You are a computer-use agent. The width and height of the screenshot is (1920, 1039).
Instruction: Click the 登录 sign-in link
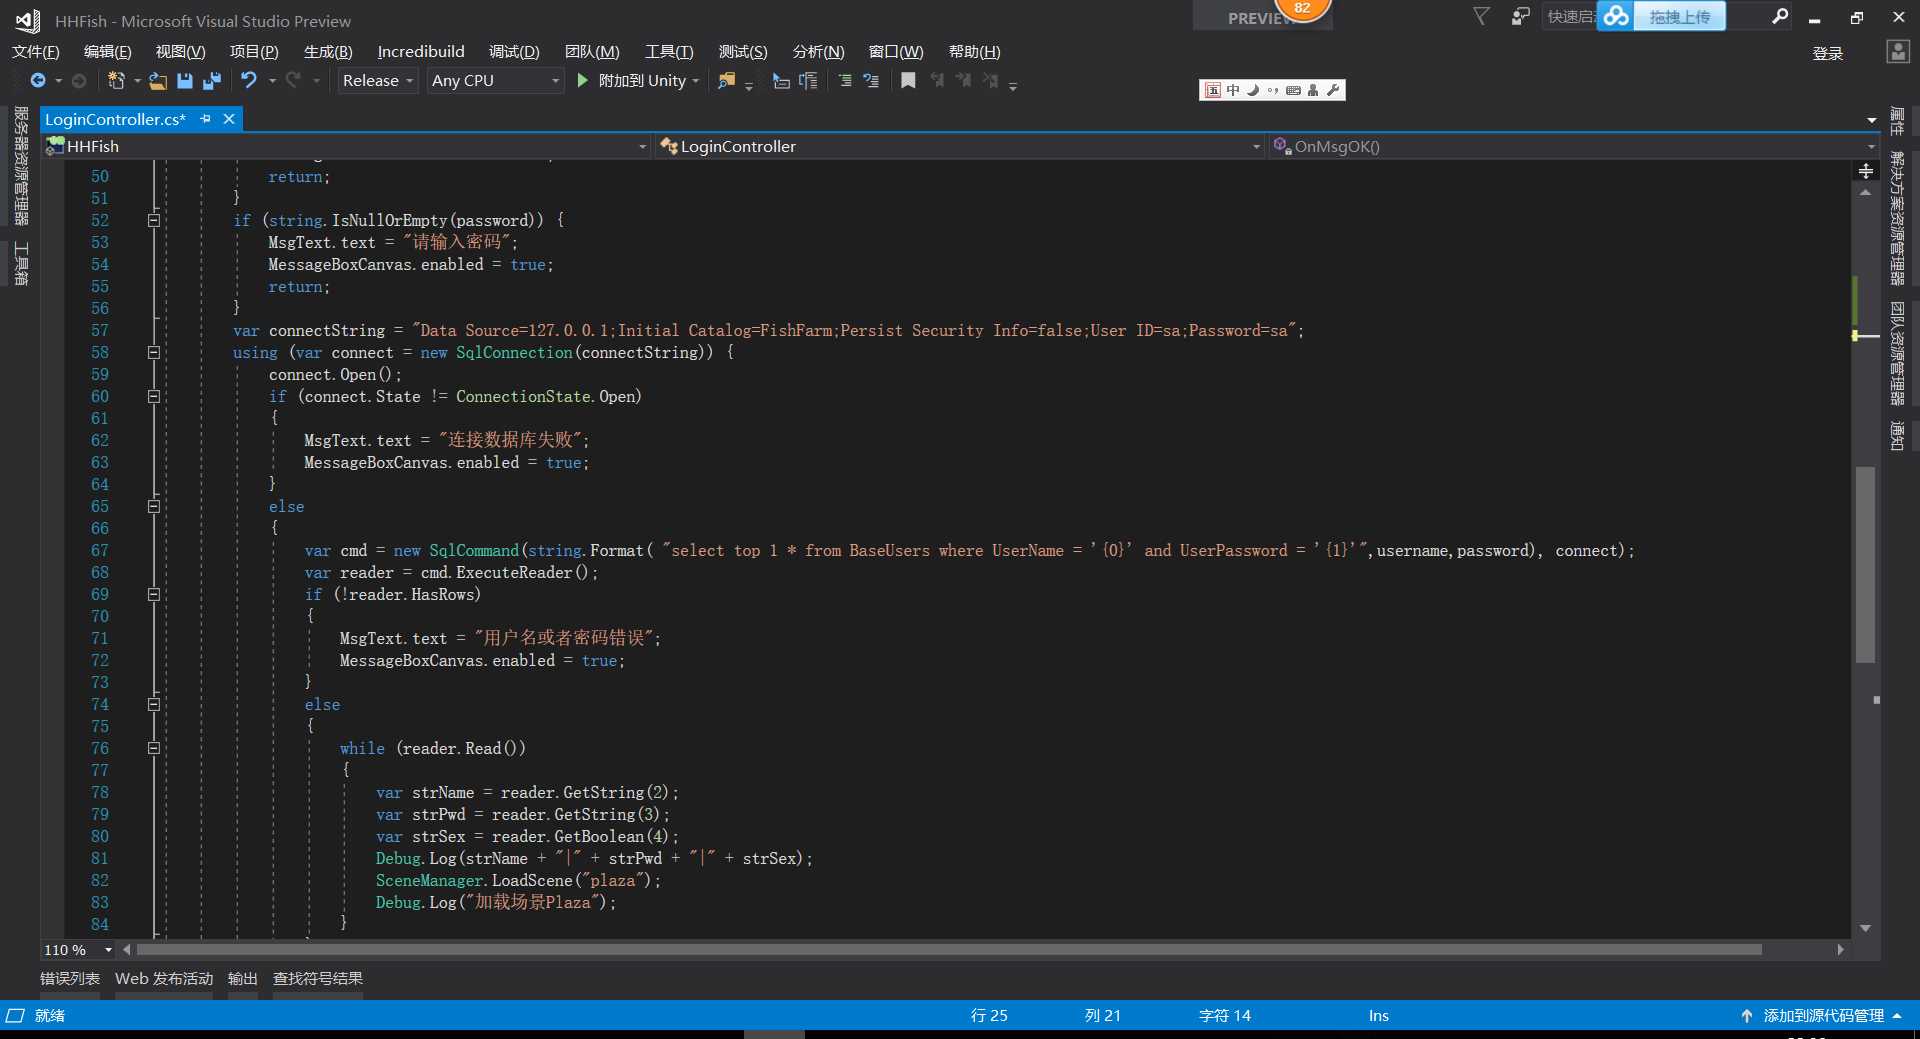(x=1828, y=54)
